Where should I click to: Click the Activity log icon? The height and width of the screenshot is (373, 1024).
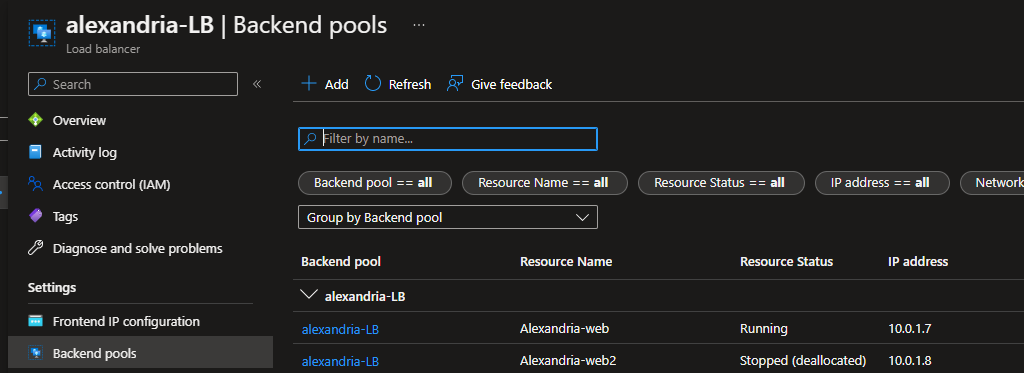(35, 152)
